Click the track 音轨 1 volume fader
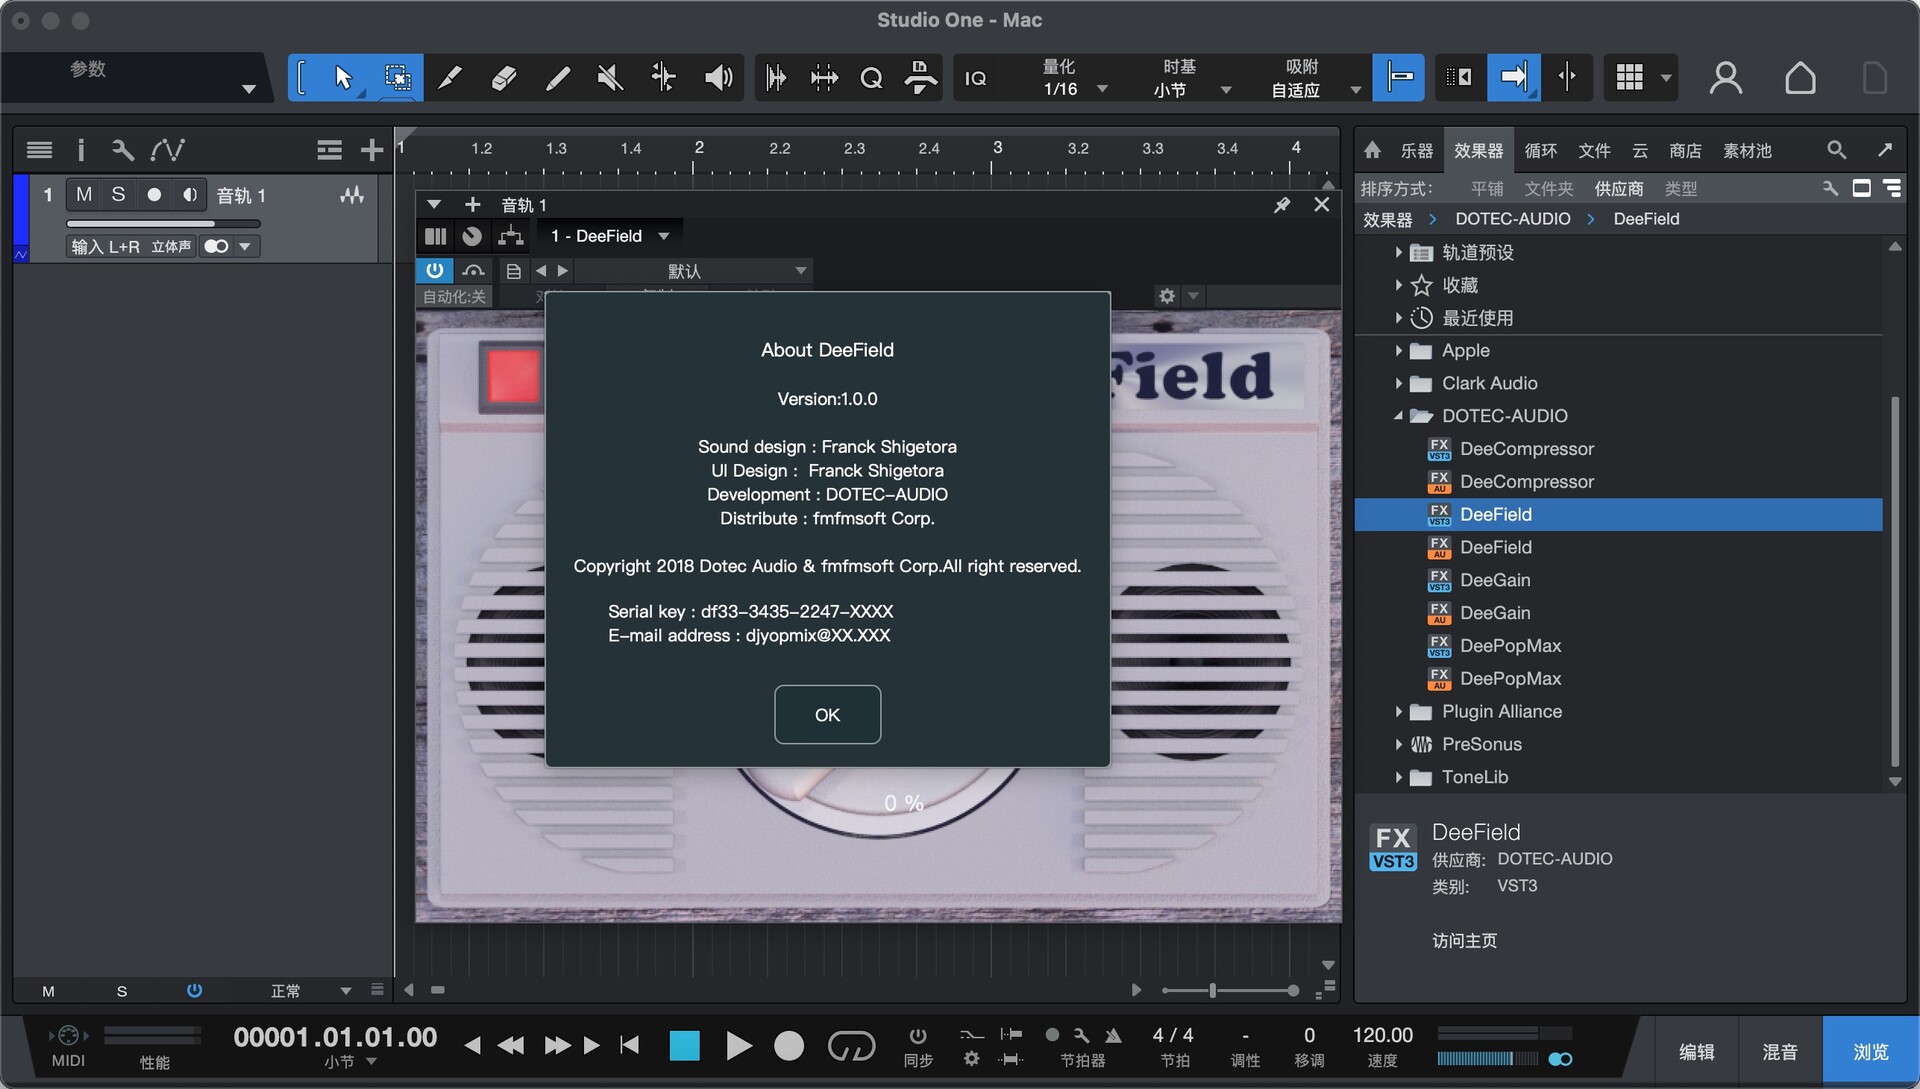 click(163, 223)
